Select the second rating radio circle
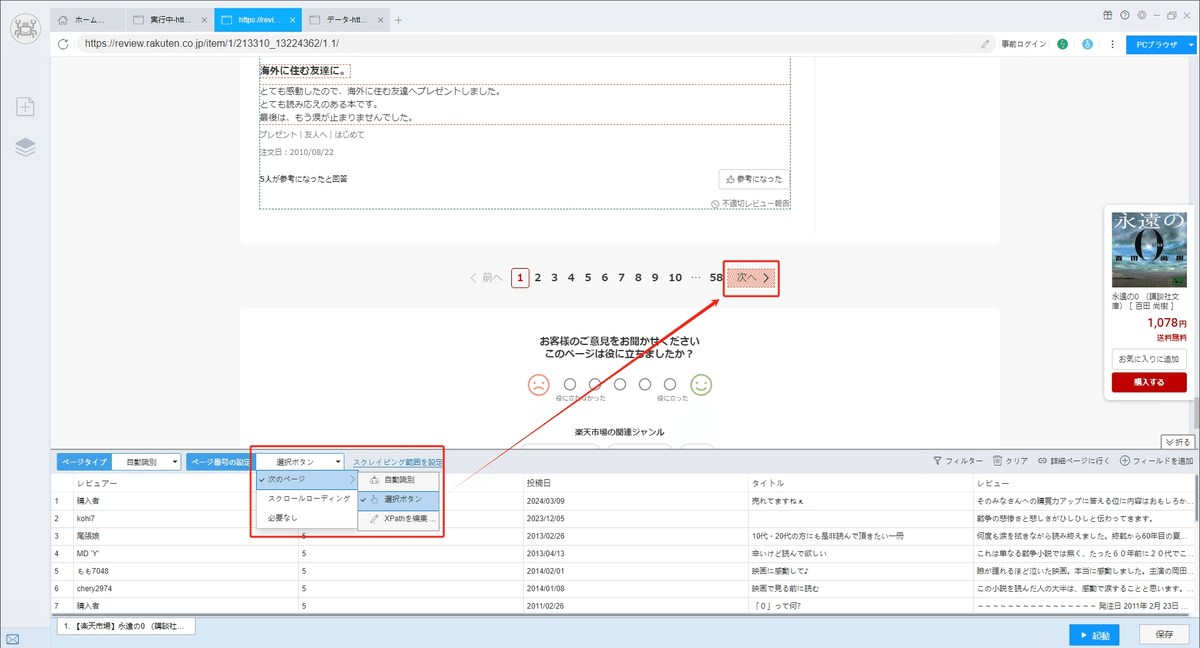1200x648 pixels. pos(595,383)
